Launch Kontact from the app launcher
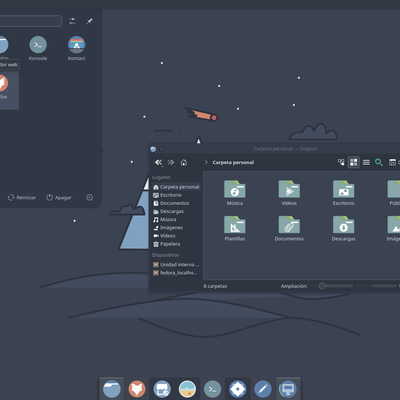The image size is (400, 400). [x=77, y=48]
